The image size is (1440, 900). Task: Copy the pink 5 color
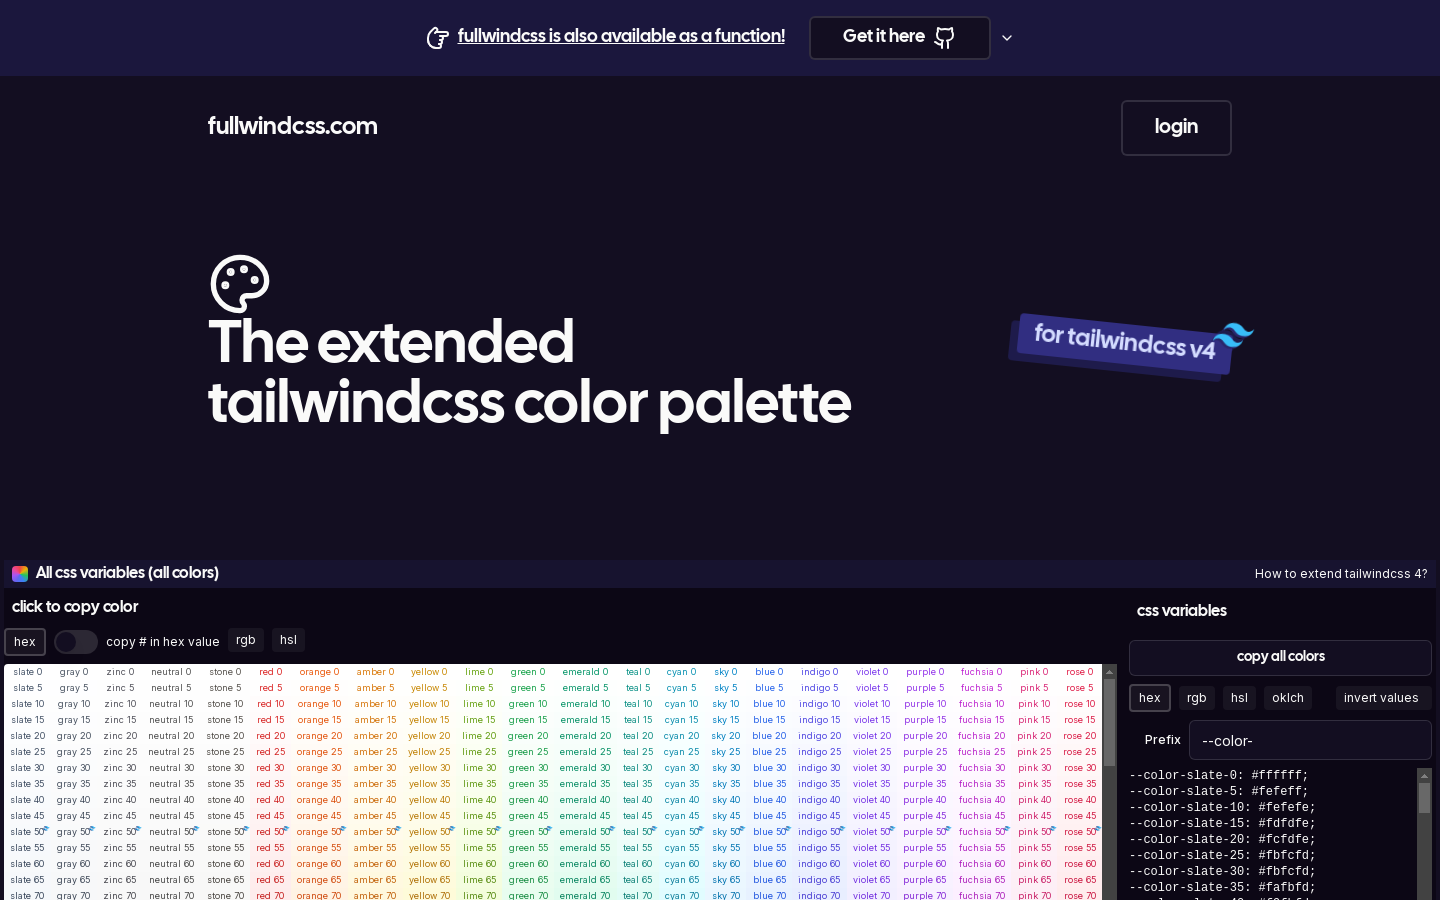1034,688
